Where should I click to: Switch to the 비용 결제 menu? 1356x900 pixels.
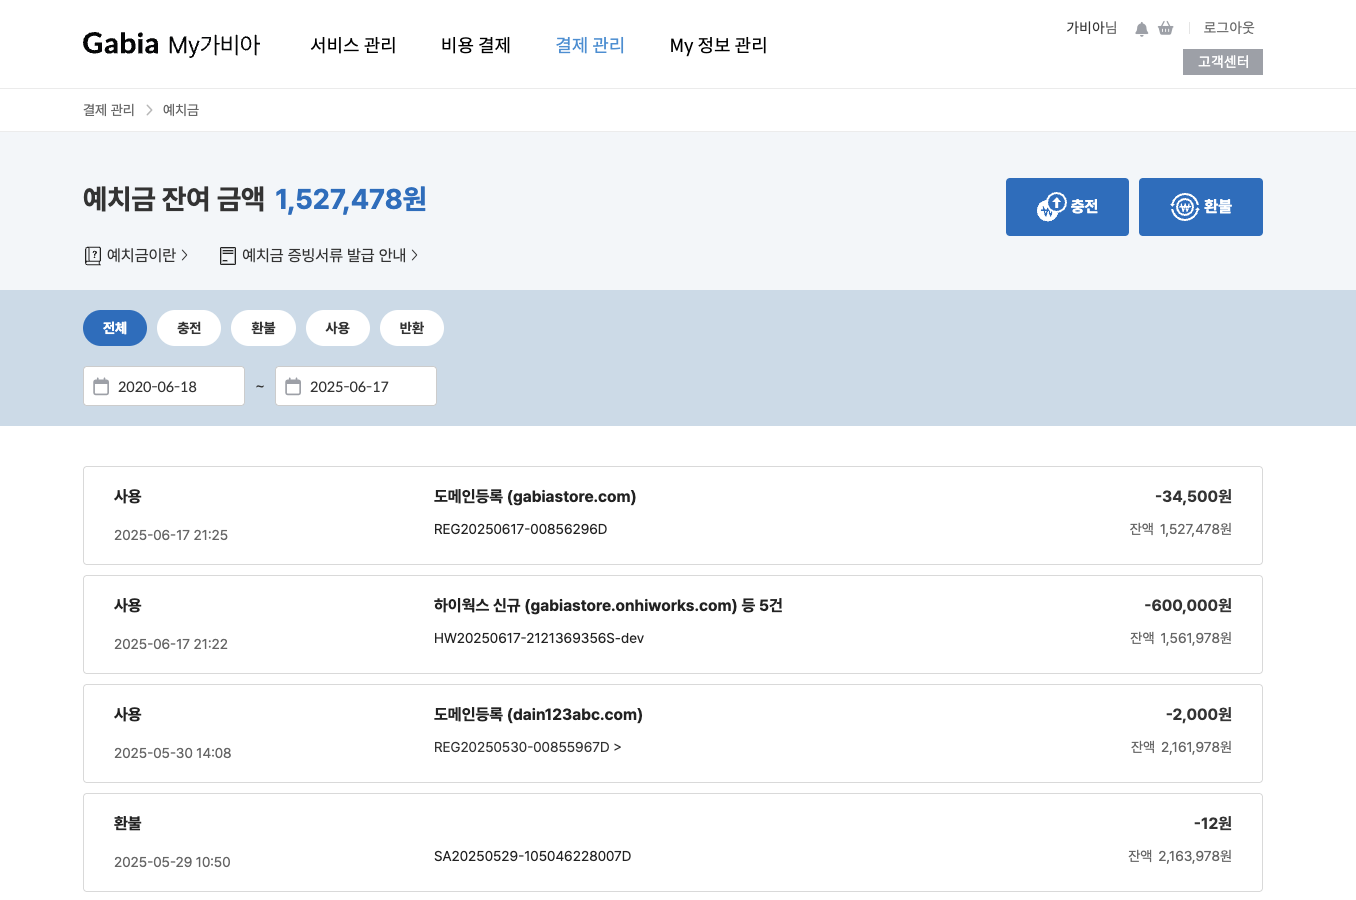[x=476, y=44]
